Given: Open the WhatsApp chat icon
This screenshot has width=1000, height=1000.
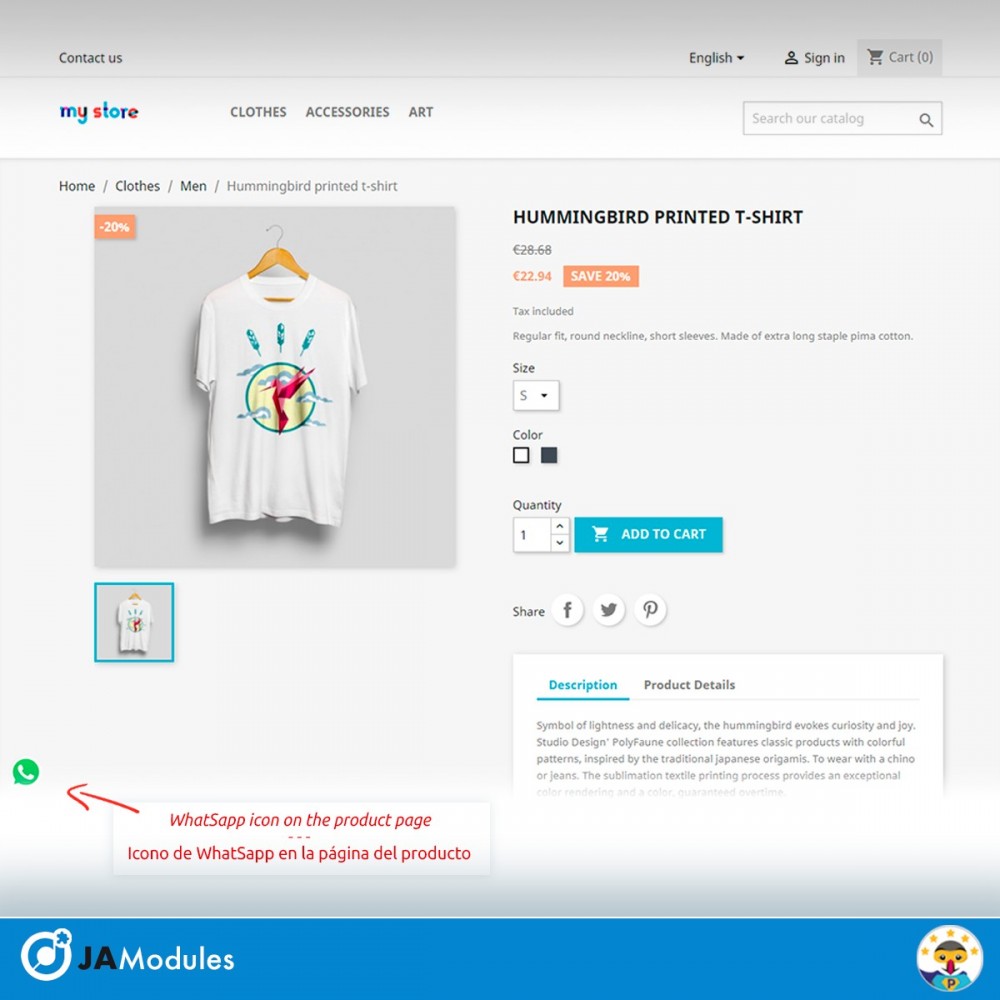Looking at the screenshot, I should [26, 772].
